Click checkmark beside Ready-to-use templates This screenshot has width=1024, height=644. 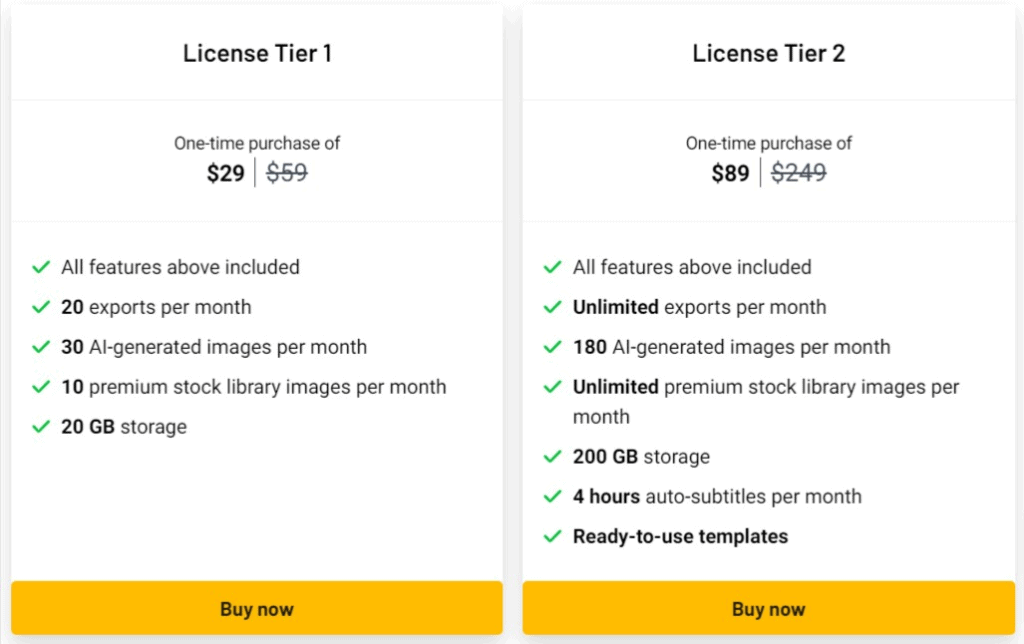552,536
